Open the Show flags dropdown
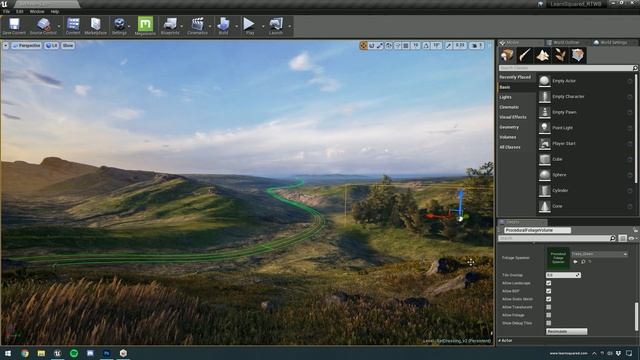 click(x=68, y=45)
